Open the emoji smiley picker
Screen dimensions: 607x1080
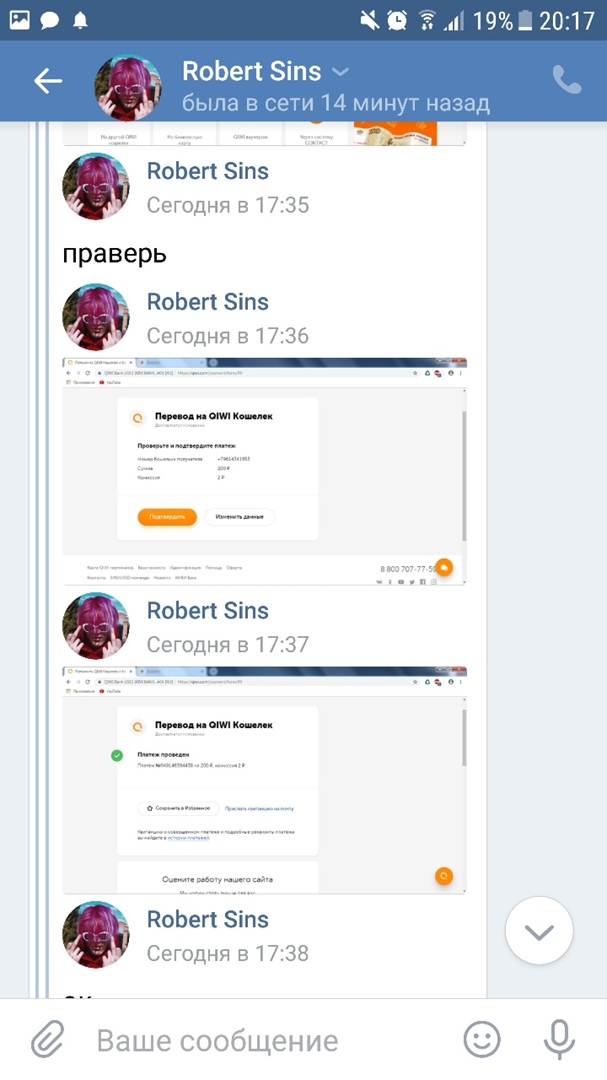pos(482,1039)
